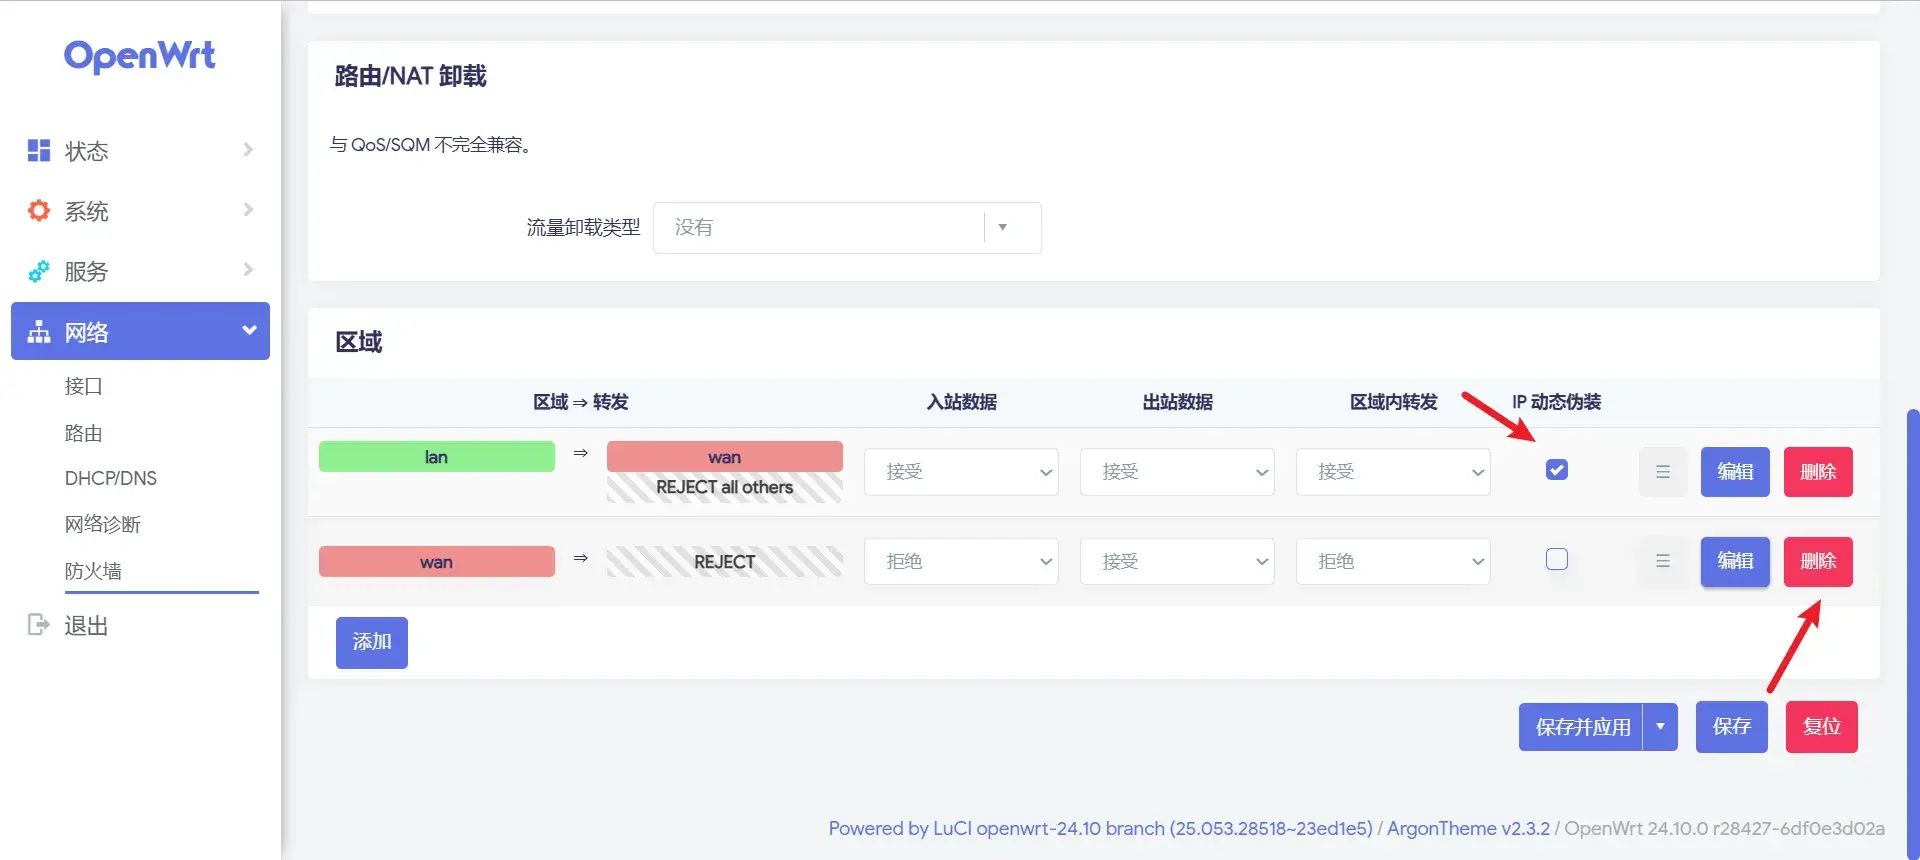The width and height of the screenshot is (1920, 860).
Task: Click the green lan zone color badge
Action: (x=436, y=457)
